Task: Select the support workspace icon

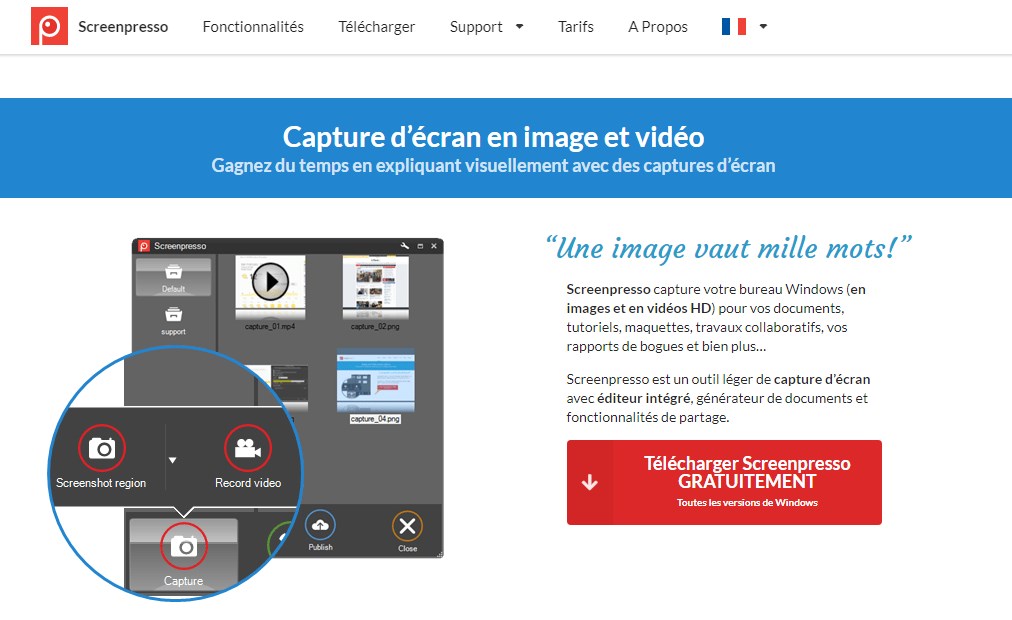Action: pyautogui.click(x=173, y=315)
